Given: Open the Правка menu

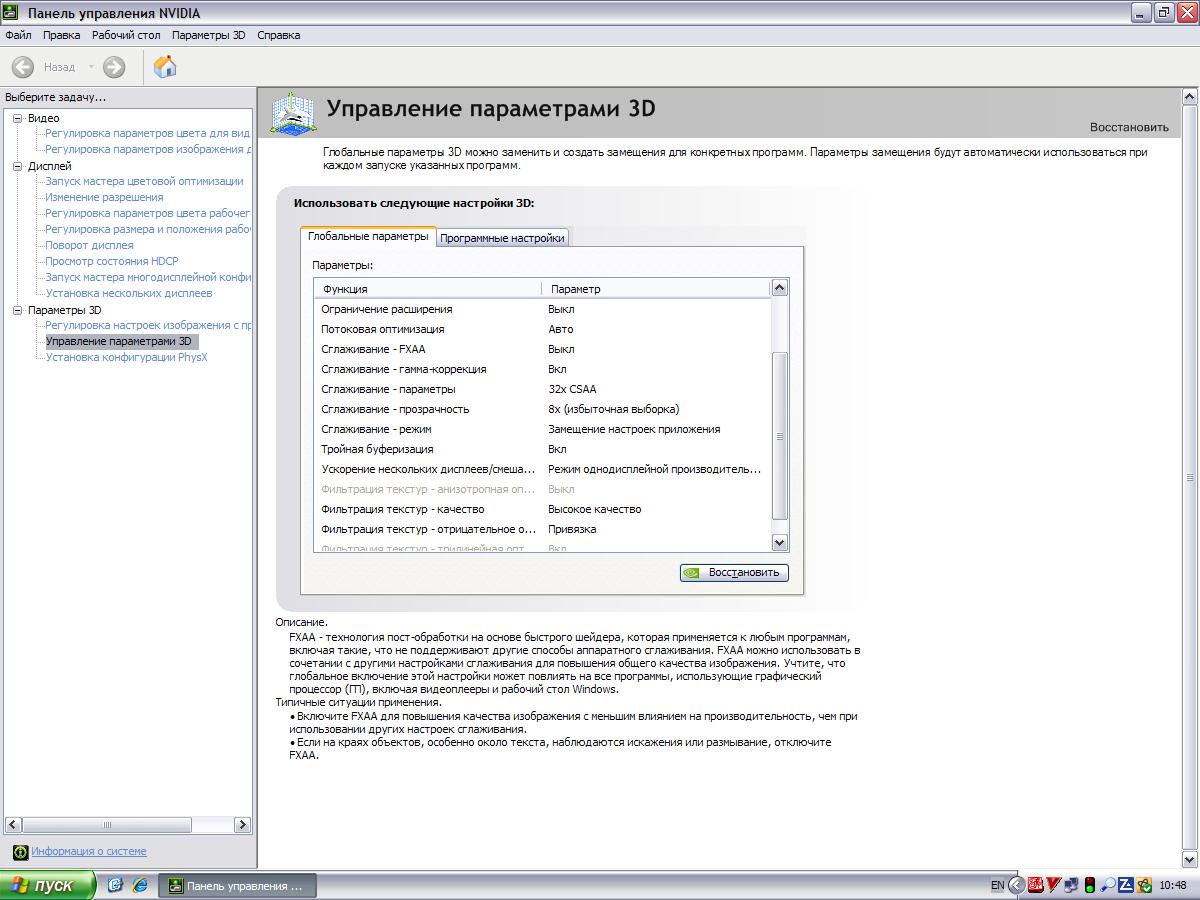Looking at the screenshot, I should pos(62,35).
